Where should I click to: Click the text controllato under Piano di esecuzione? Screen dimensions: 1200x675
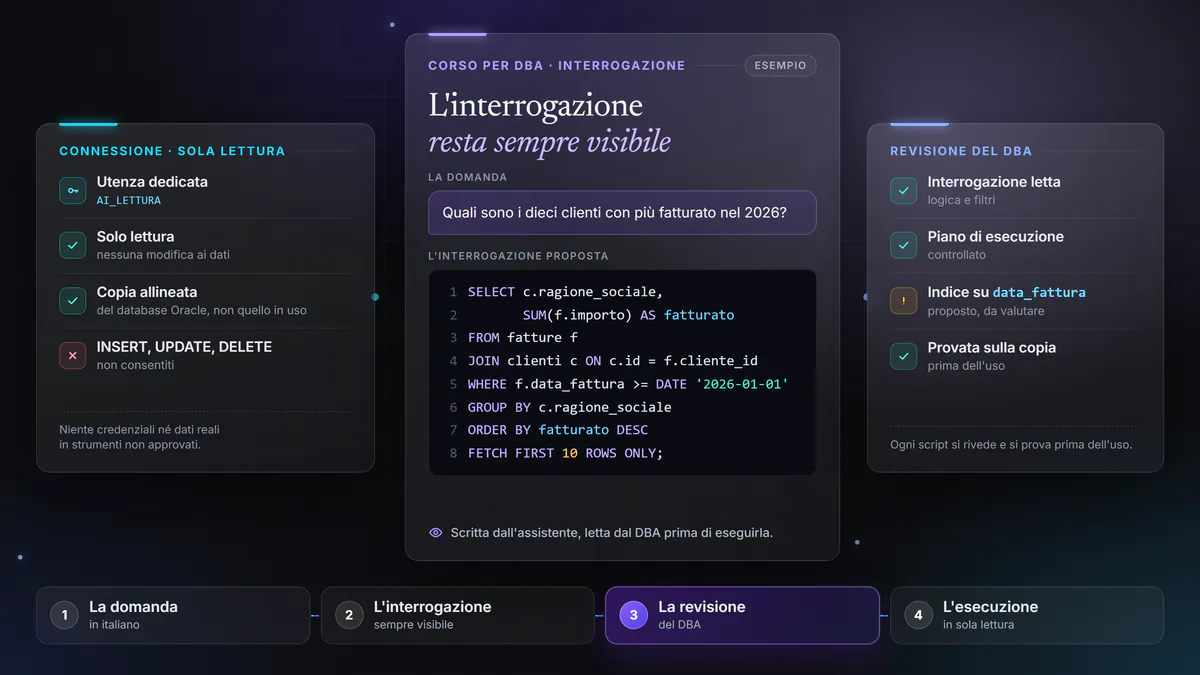click(x=957, y=255)
